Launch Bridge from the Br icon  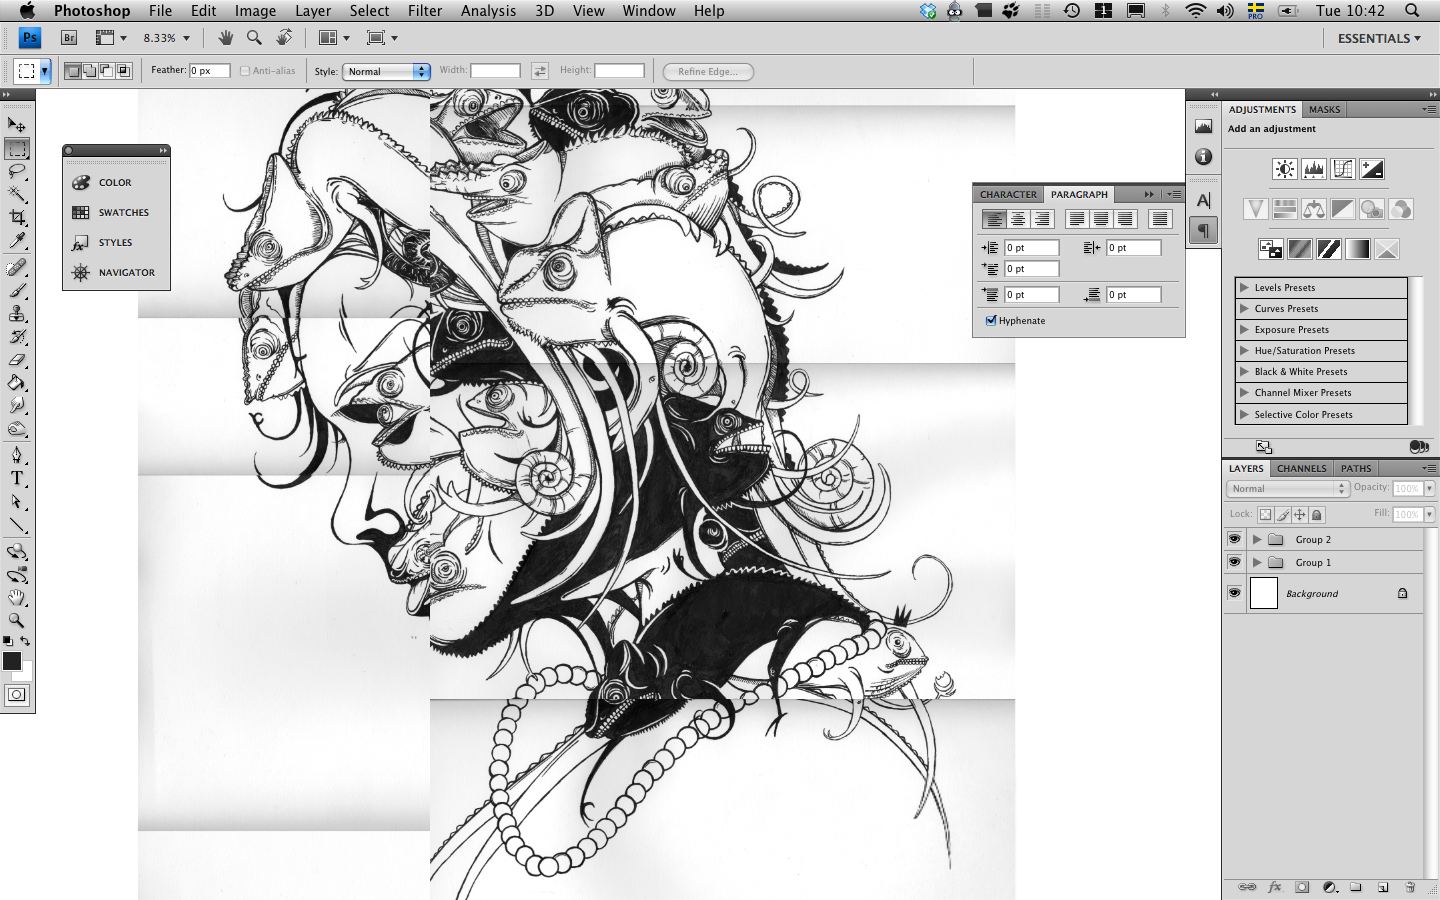[x=69, y=38]
